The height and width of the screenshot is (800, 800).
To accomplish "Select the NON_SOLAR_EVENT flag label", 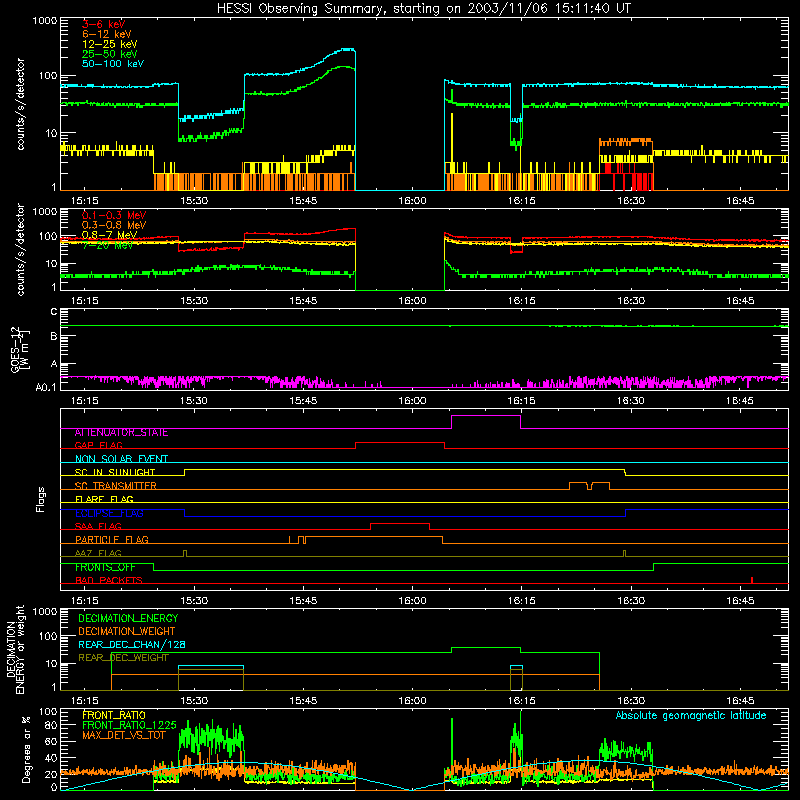I will 121,459.
